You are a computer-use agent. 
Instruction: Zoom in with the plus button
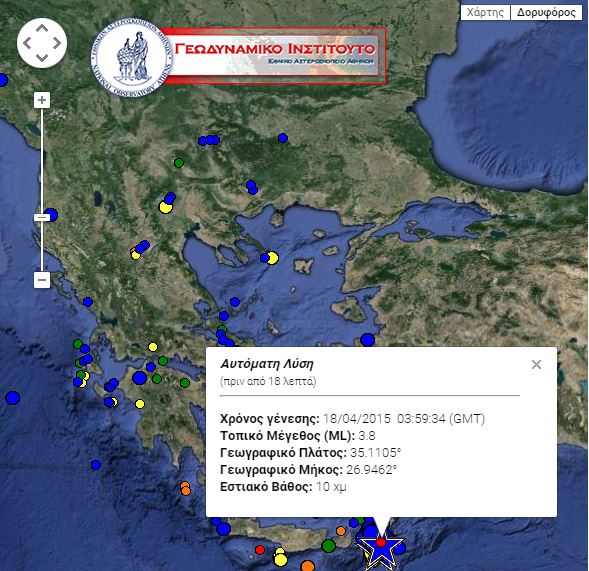click(x=42, y=100)
